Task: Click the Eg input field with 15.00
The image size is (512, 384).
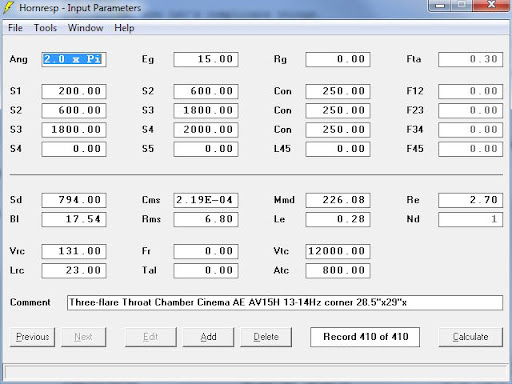Action: [x=206, y=59]
